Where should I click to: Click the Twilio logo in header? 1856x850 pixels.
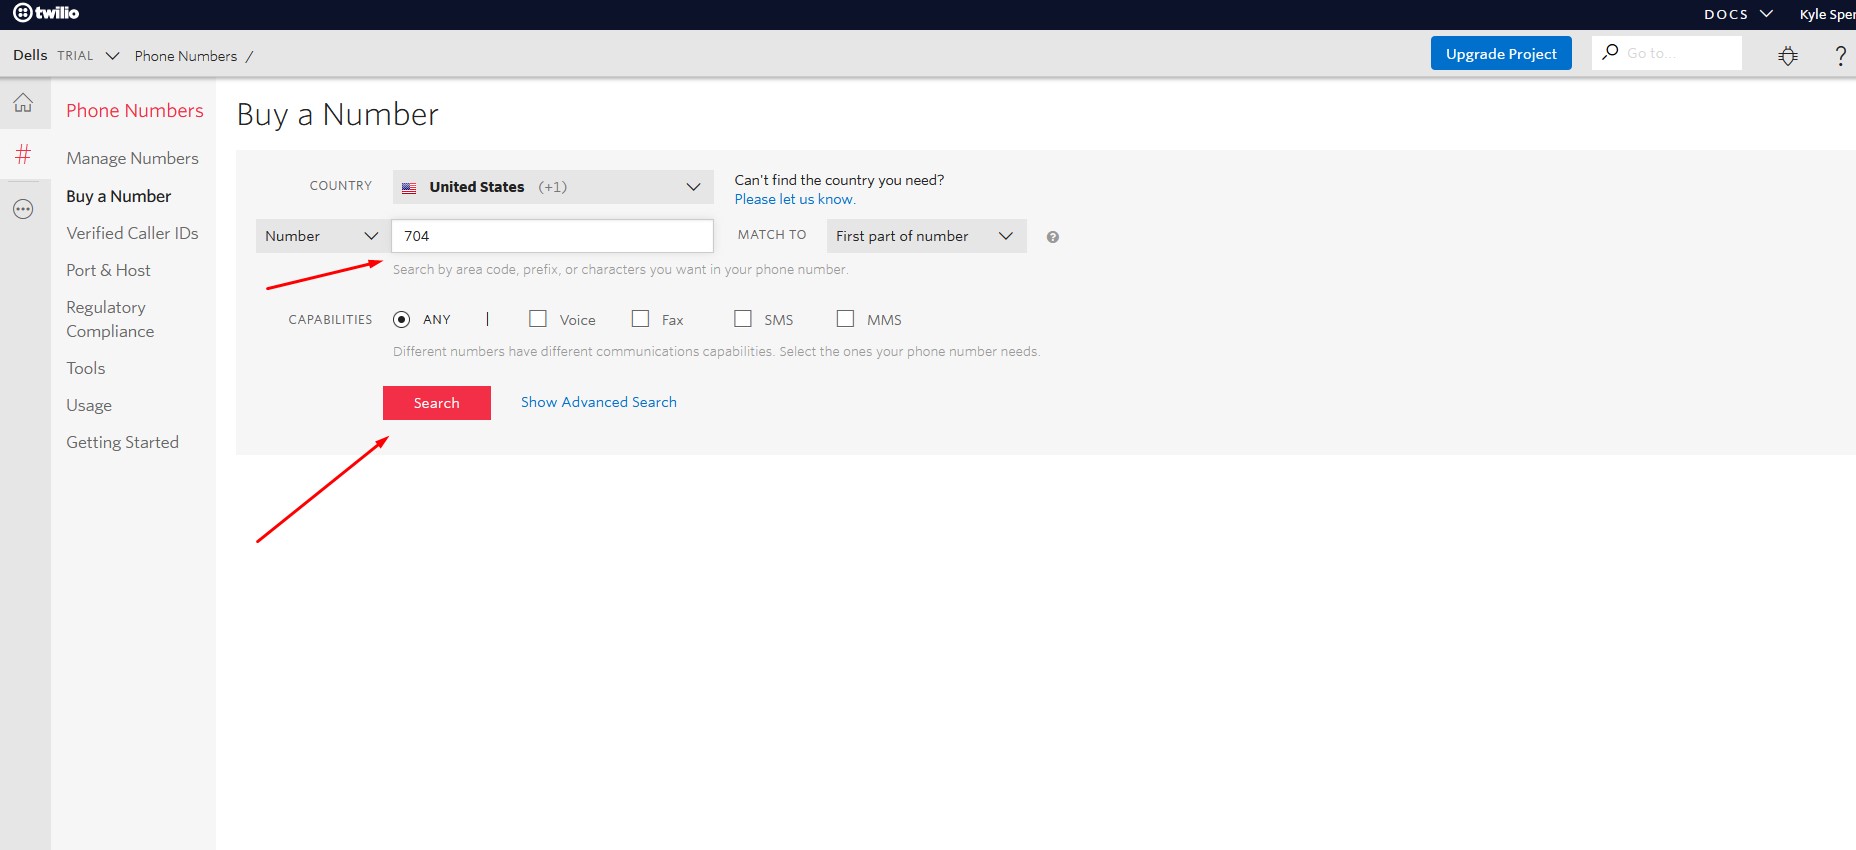coord(46,13)
